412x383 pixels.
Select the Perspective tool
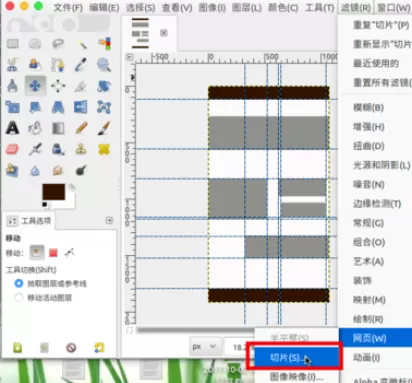[58, 107]
